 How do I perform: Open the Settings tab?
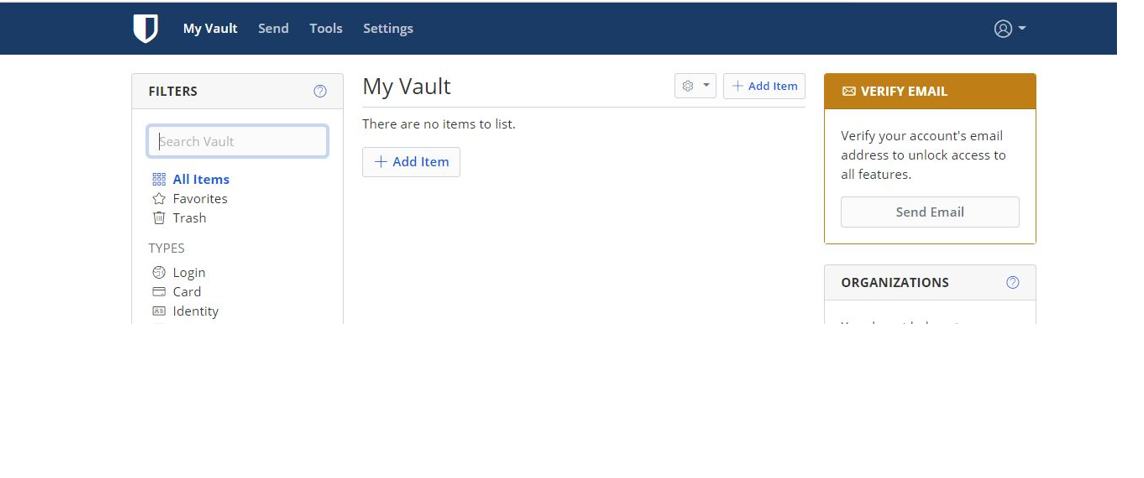(388, 28)
